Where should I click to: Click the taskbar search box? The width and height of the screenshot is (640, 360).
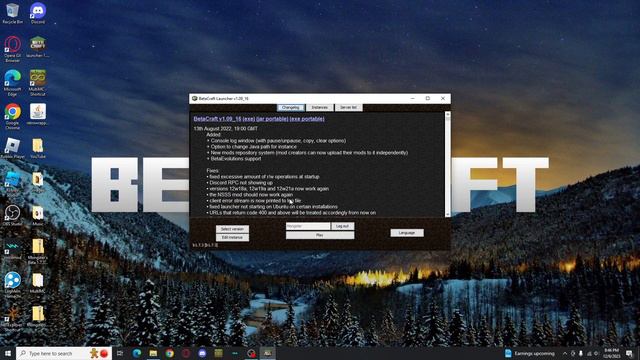(64, 353)
